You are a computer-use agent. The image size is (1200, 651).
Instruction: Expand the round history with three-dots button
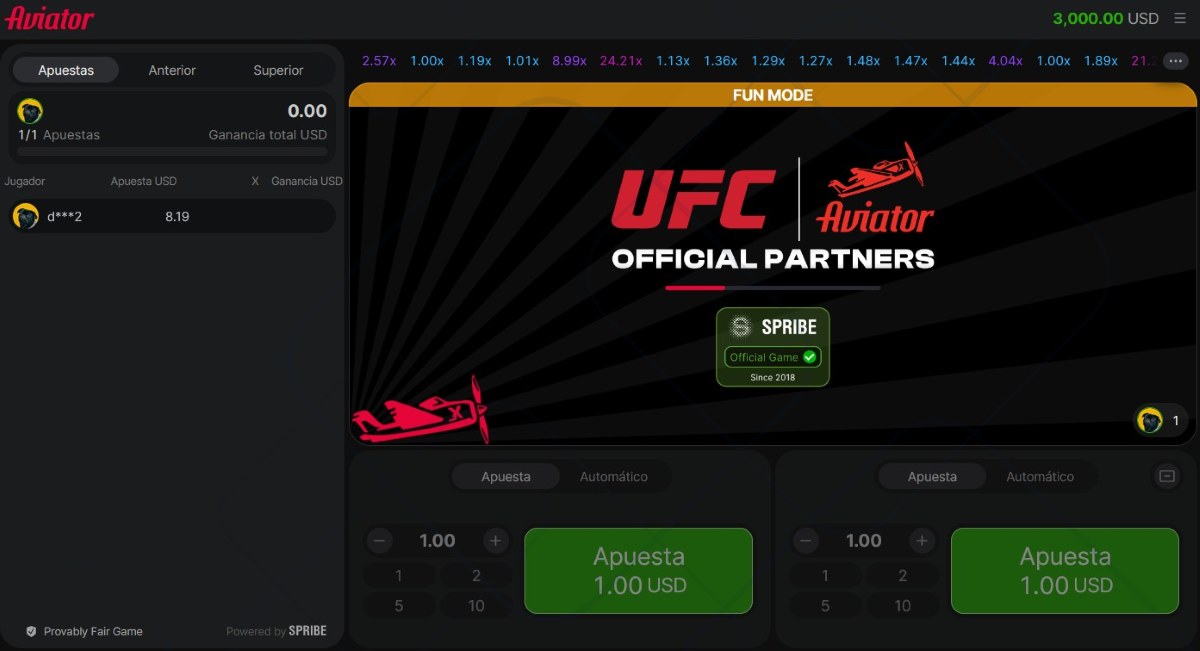point(1175,61)
